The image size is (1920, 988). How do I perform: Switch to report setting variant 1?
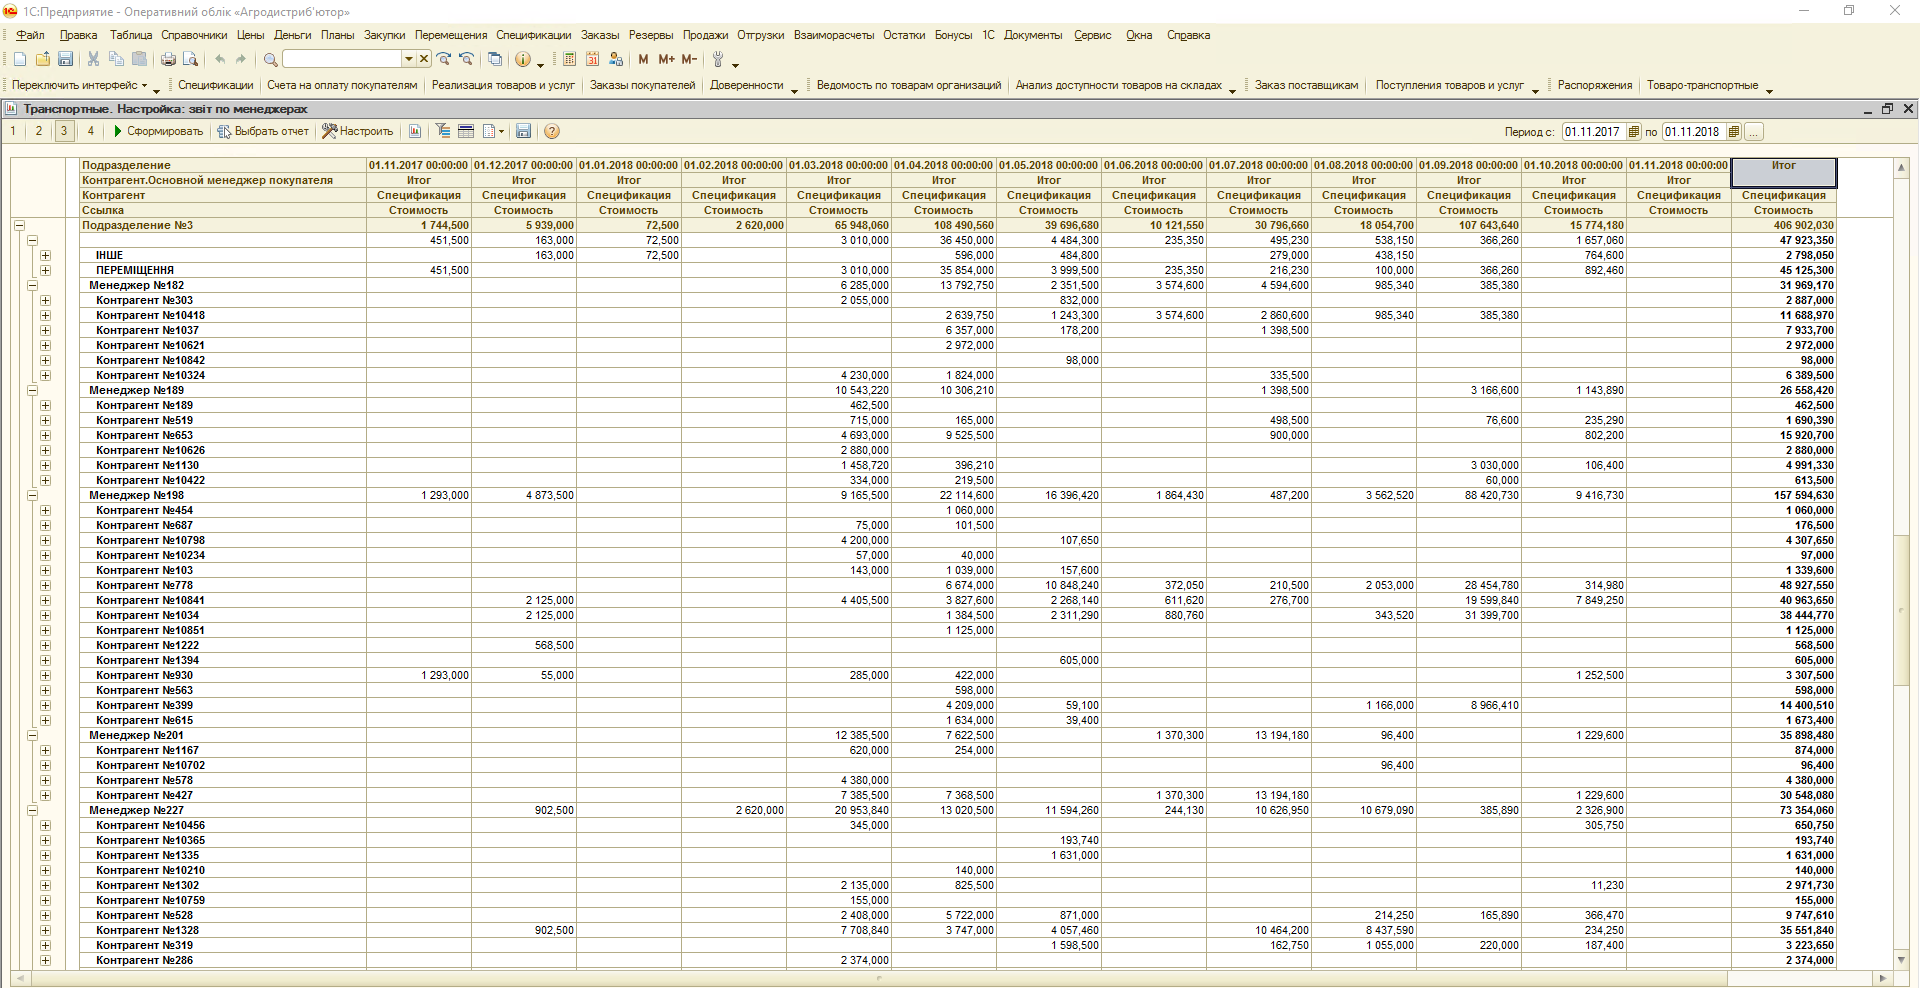[x=13, y=131]
